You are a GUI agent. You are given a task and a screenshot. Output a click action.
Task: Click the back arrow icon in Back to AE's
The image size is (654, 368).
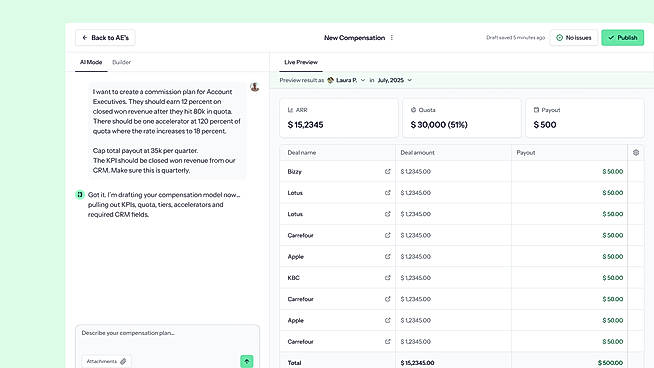click(85, 38)
